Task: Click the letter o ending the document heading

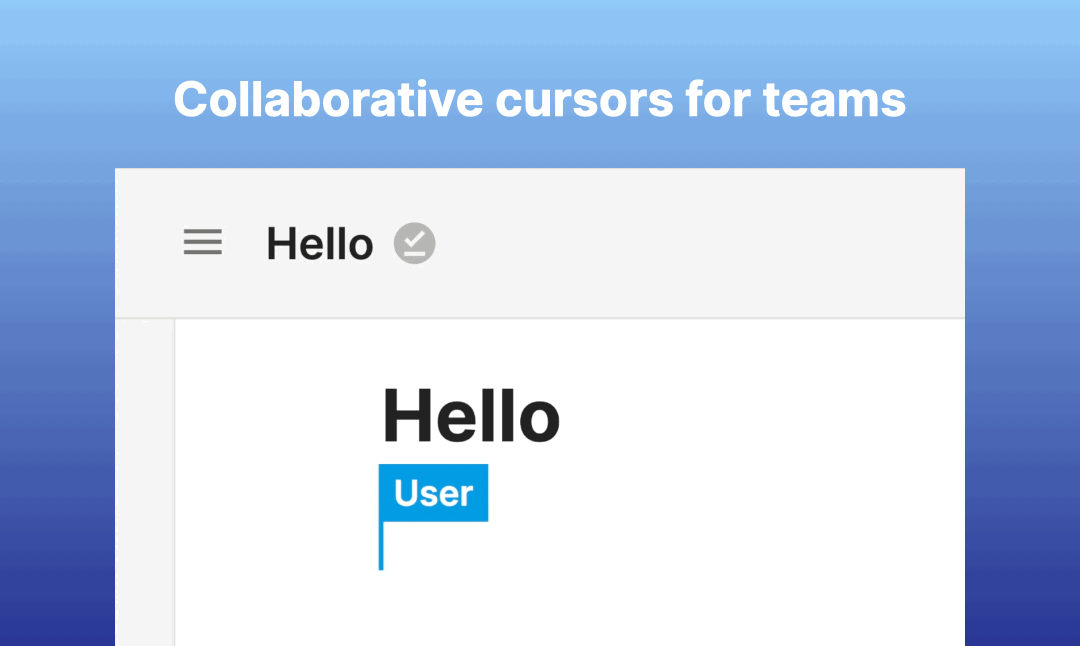Action: pos(539,421)
